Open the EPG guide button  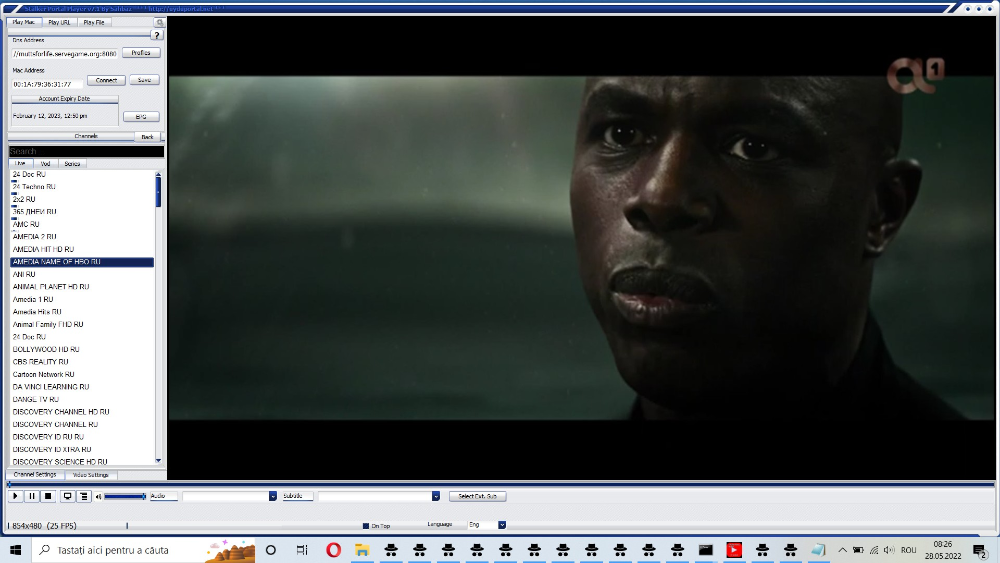point(141,117)
